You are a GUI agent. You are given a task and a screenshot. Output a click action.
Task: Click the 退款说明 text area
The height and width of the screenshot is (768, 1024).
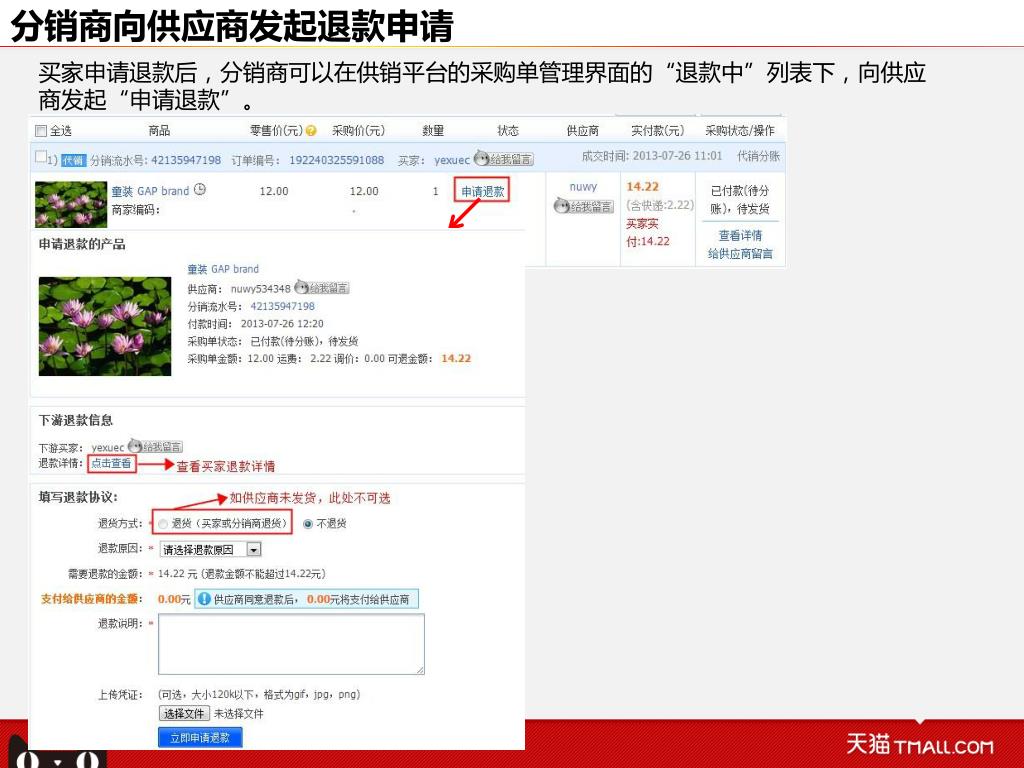(x=291, y=644)
